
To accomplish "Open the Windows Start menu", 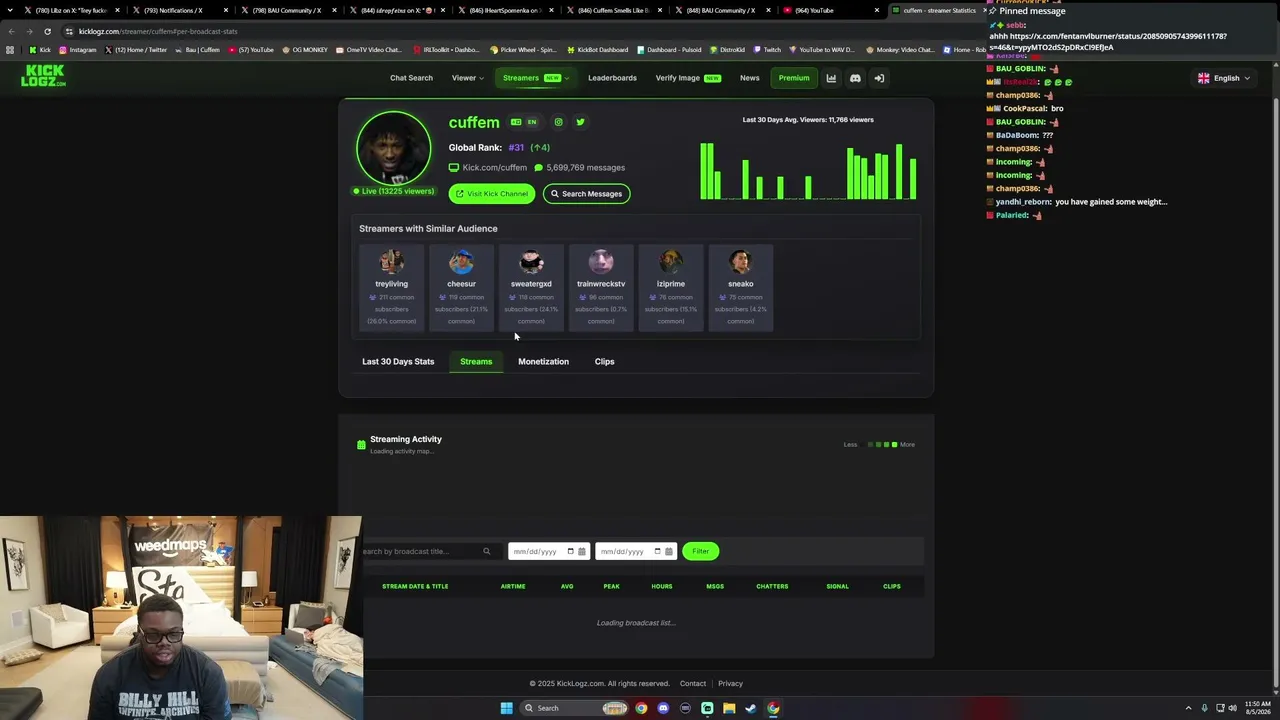I will pos(506,708).
